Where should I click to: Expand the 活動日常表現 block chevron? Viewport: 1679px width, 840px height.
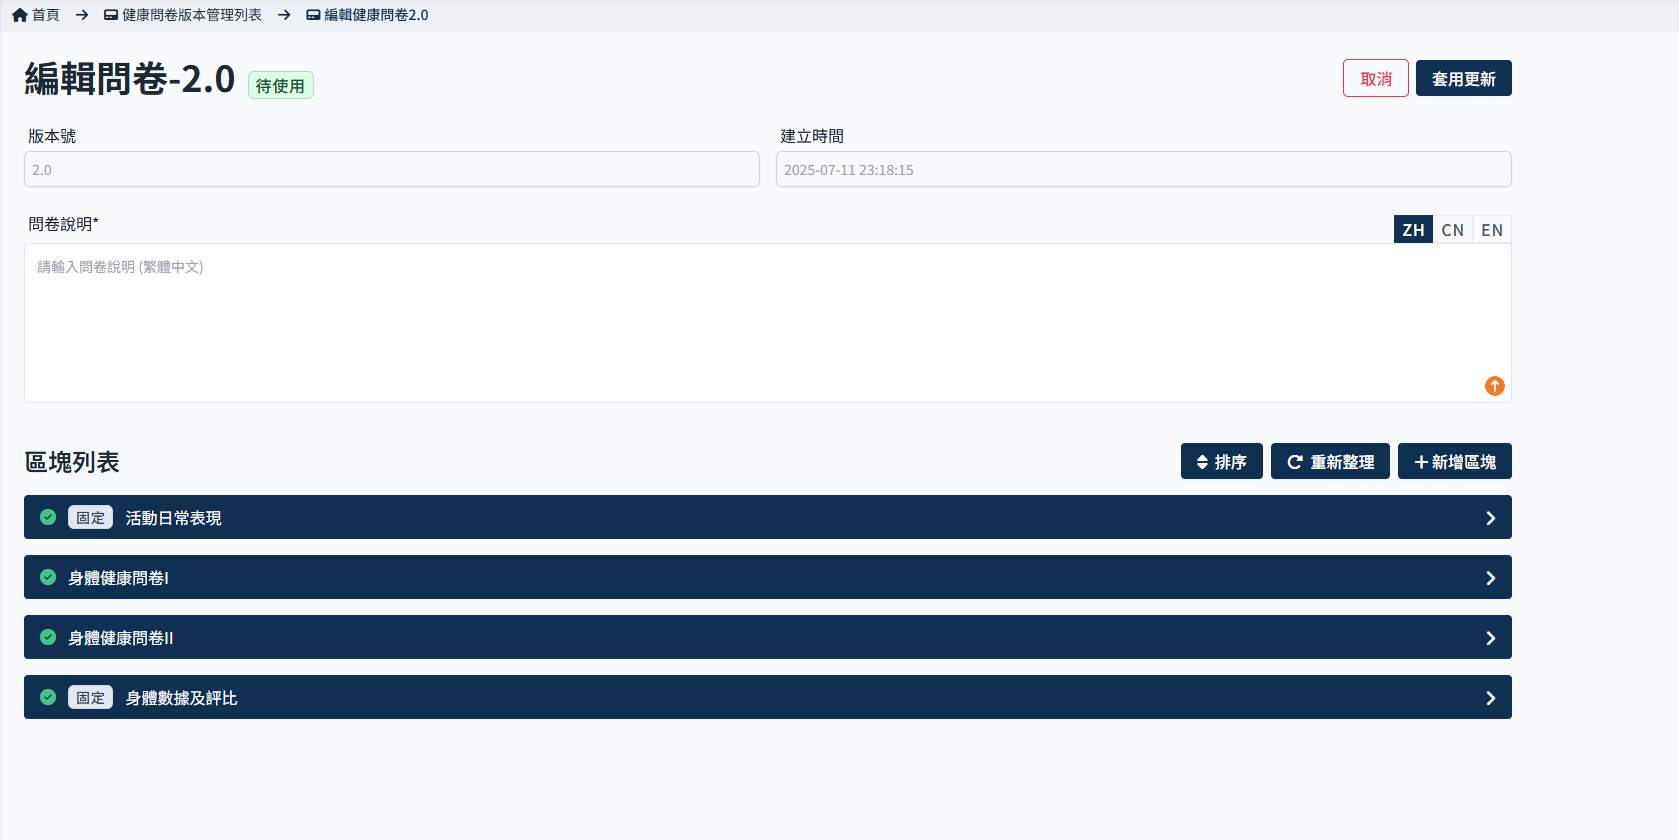[x=1490, y=518]
